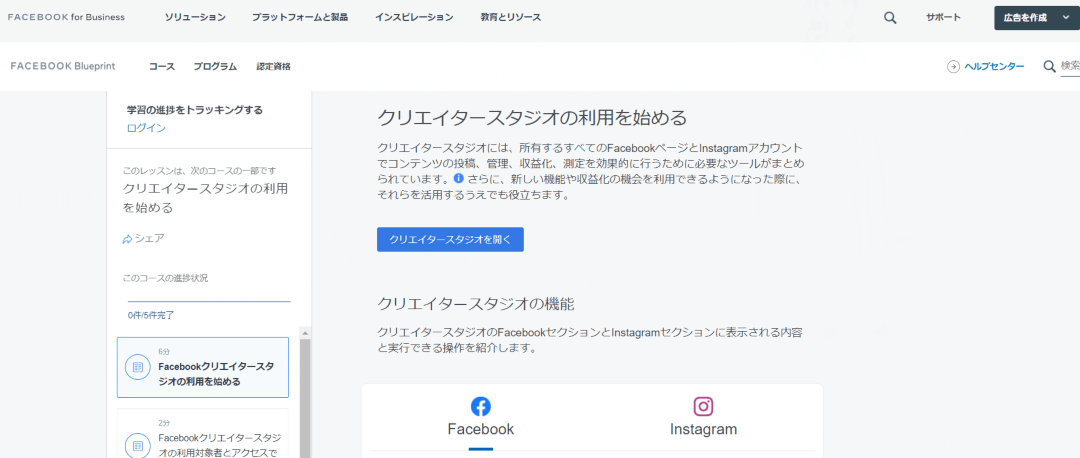Open the コース menu item
Viewport: 1080px width, 458px height.
(162, 67)
